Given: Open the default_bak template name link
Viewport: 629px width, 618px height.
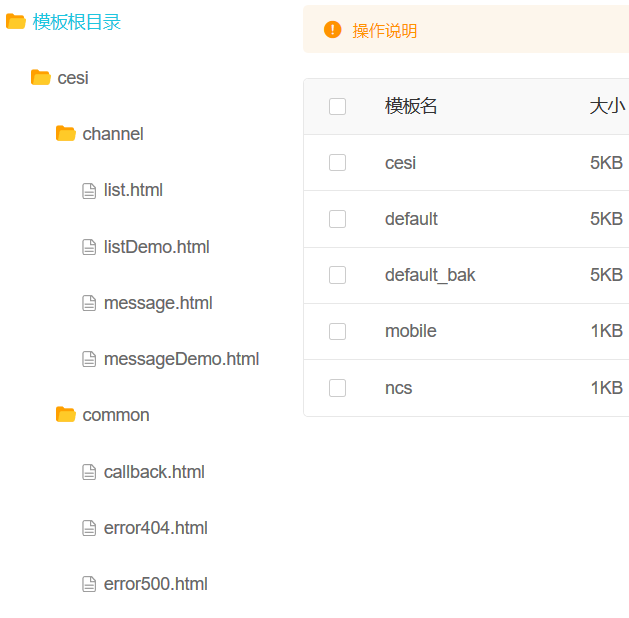Looking at the screenshot, I should point(430,275).
